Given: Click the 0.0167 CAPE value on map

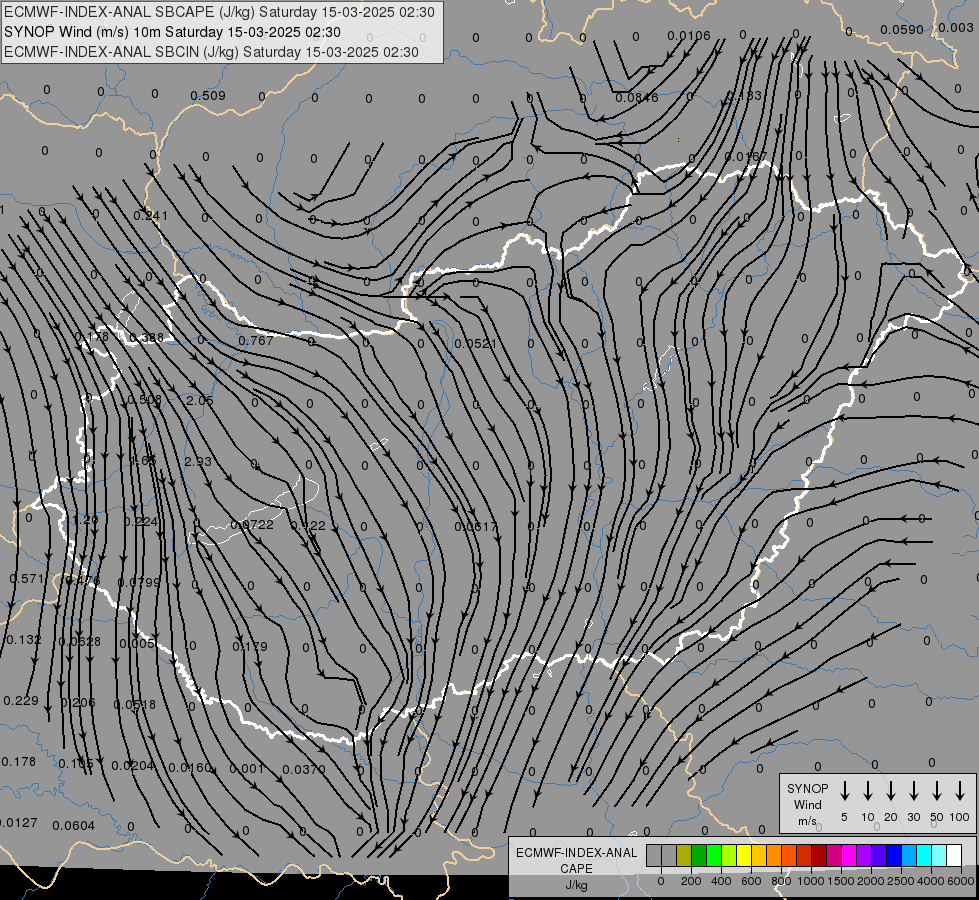Looking at the screenshot, I should pyautogui.click(x=747, y=156).
